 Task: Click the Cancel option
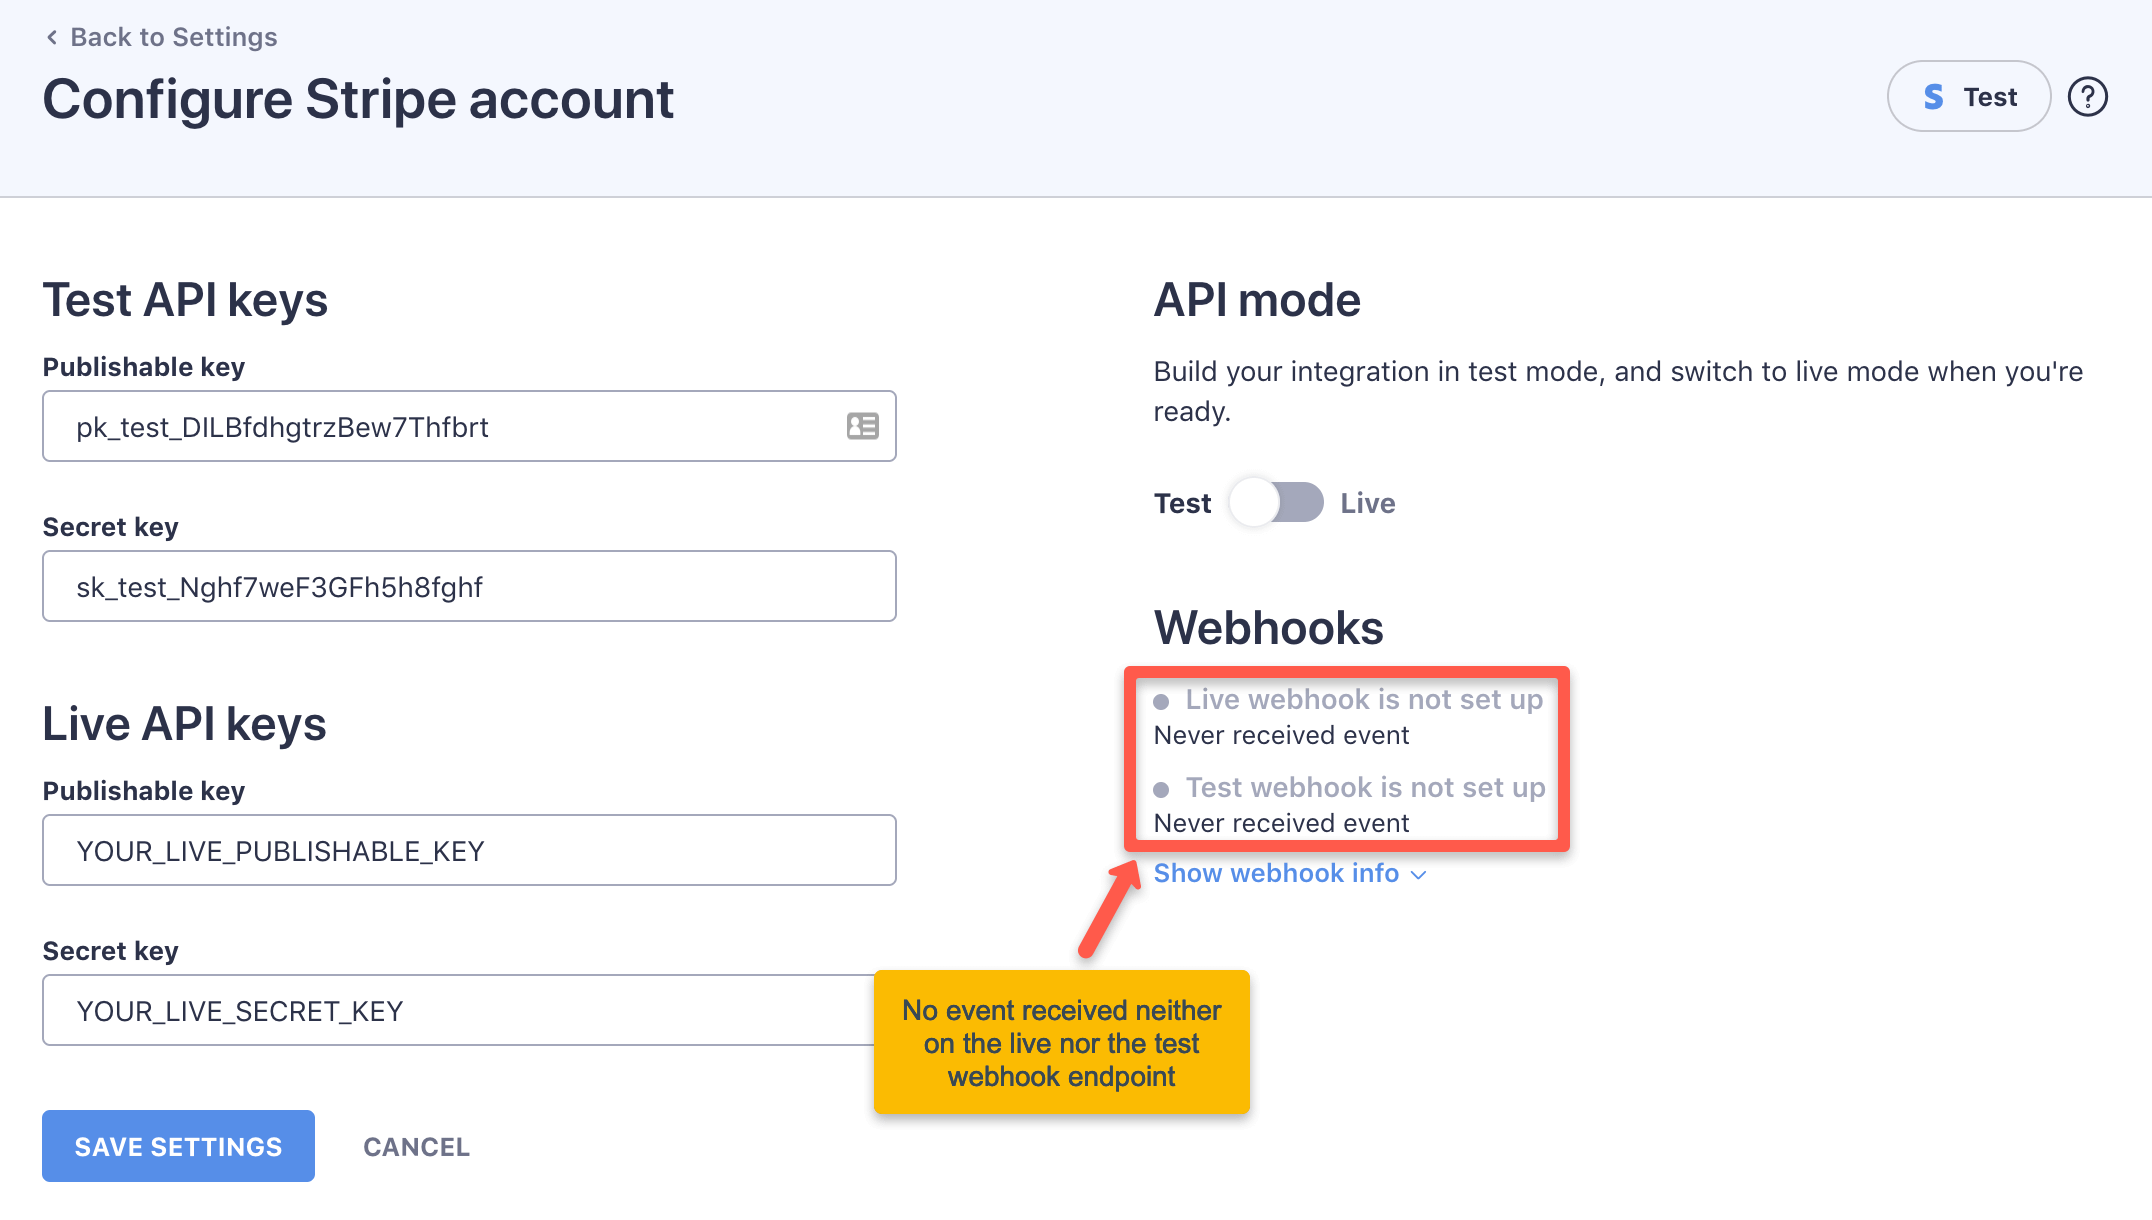[416, 1146]
